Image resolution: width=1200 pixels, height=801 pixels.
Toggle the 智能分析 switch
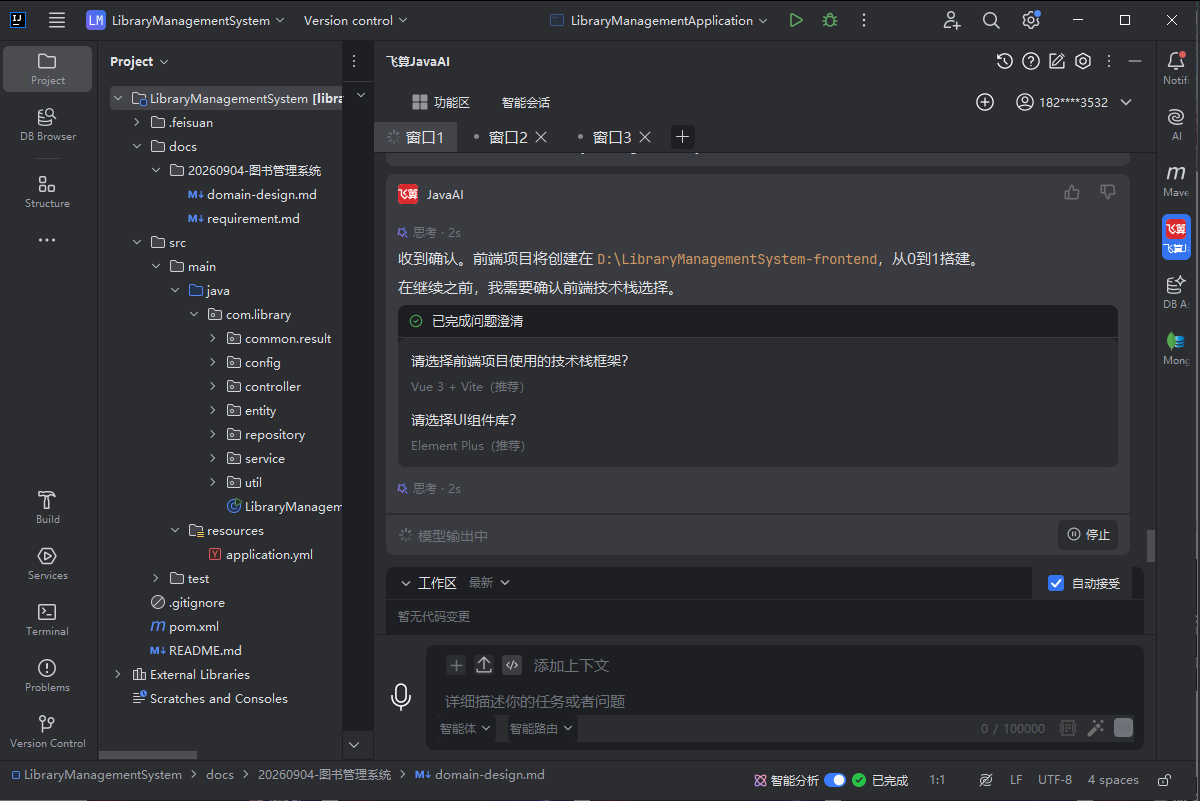pos(835,780)
